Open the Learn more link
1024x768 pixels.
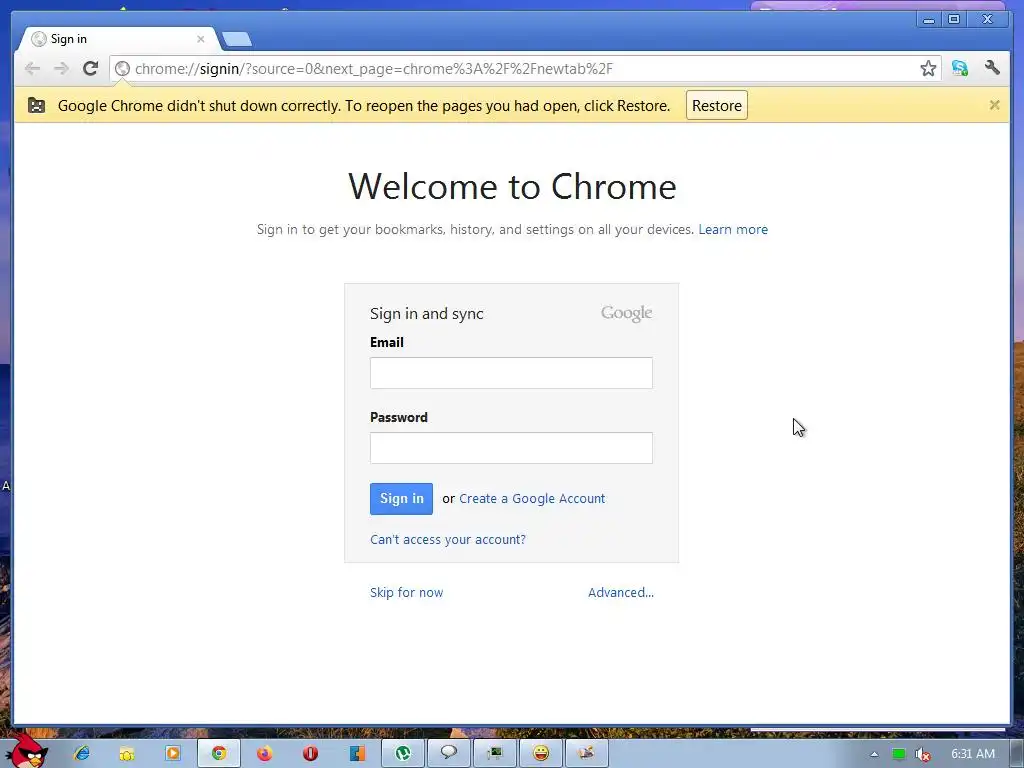pyautogui.click(x=733, y=229)
